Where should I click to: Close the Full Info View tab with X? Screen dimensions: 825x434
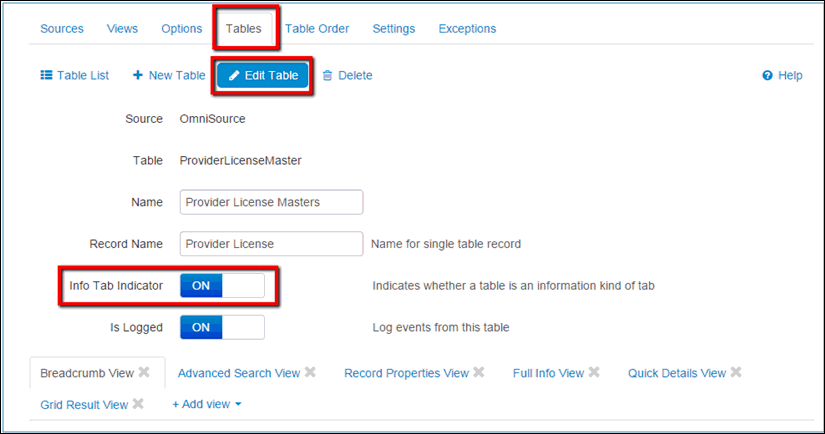pos(594,372)
